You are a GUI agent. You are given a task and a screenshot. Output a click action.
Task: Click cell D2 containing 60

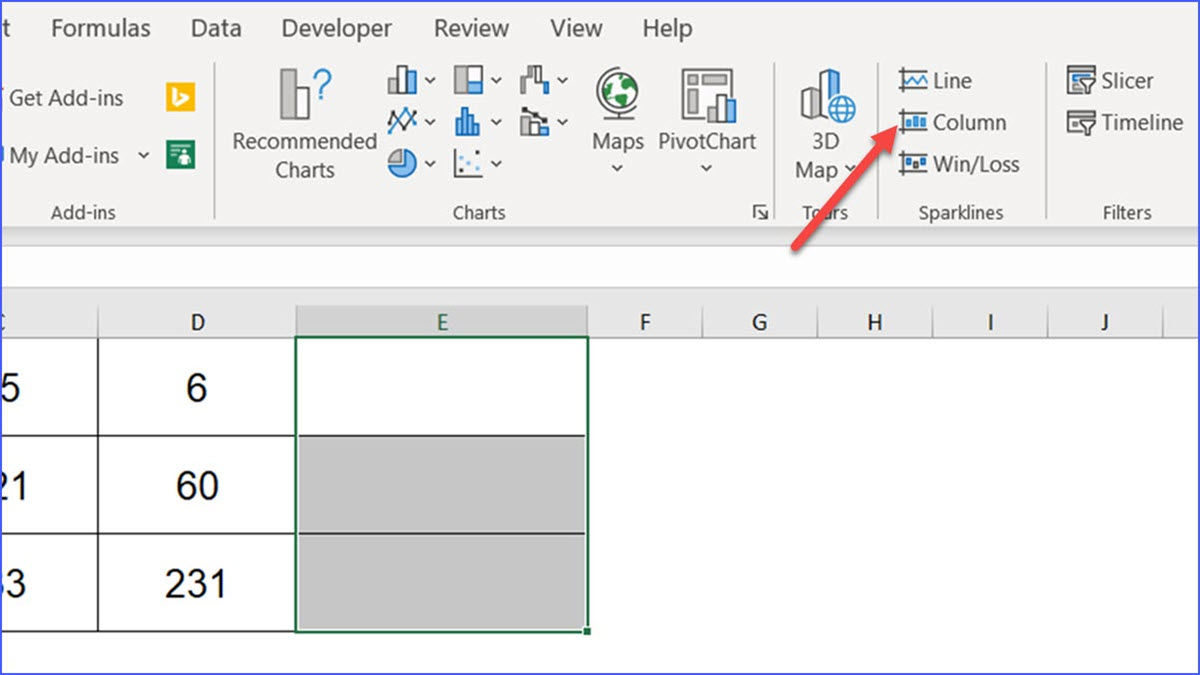pyautogui.click(x=197, y=485)
